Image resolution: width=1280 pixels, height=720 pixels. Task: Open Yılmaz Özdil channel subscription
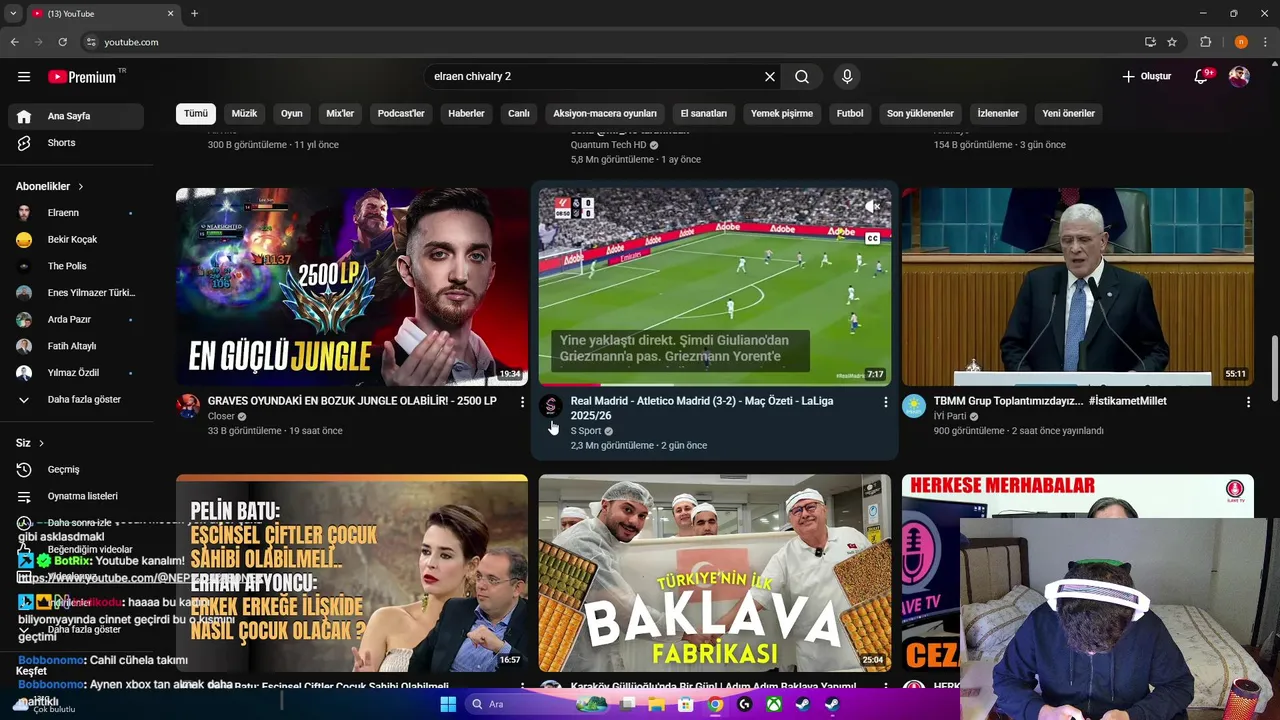click(x=76, y=373)
